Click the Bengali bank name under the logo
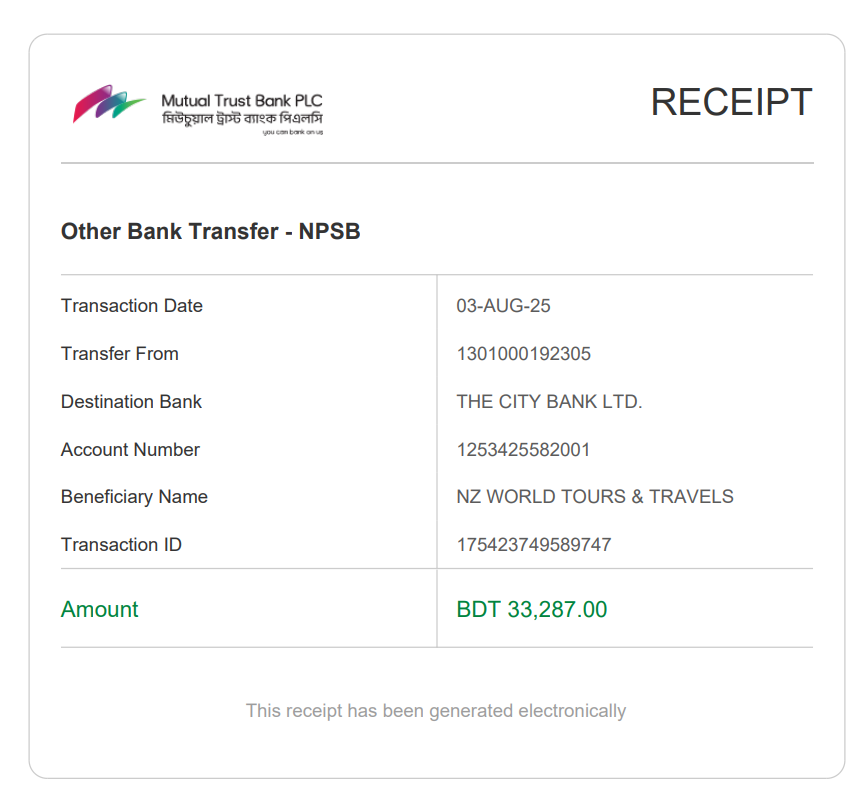Screen dimensions: 866x807 coord(241,119)
